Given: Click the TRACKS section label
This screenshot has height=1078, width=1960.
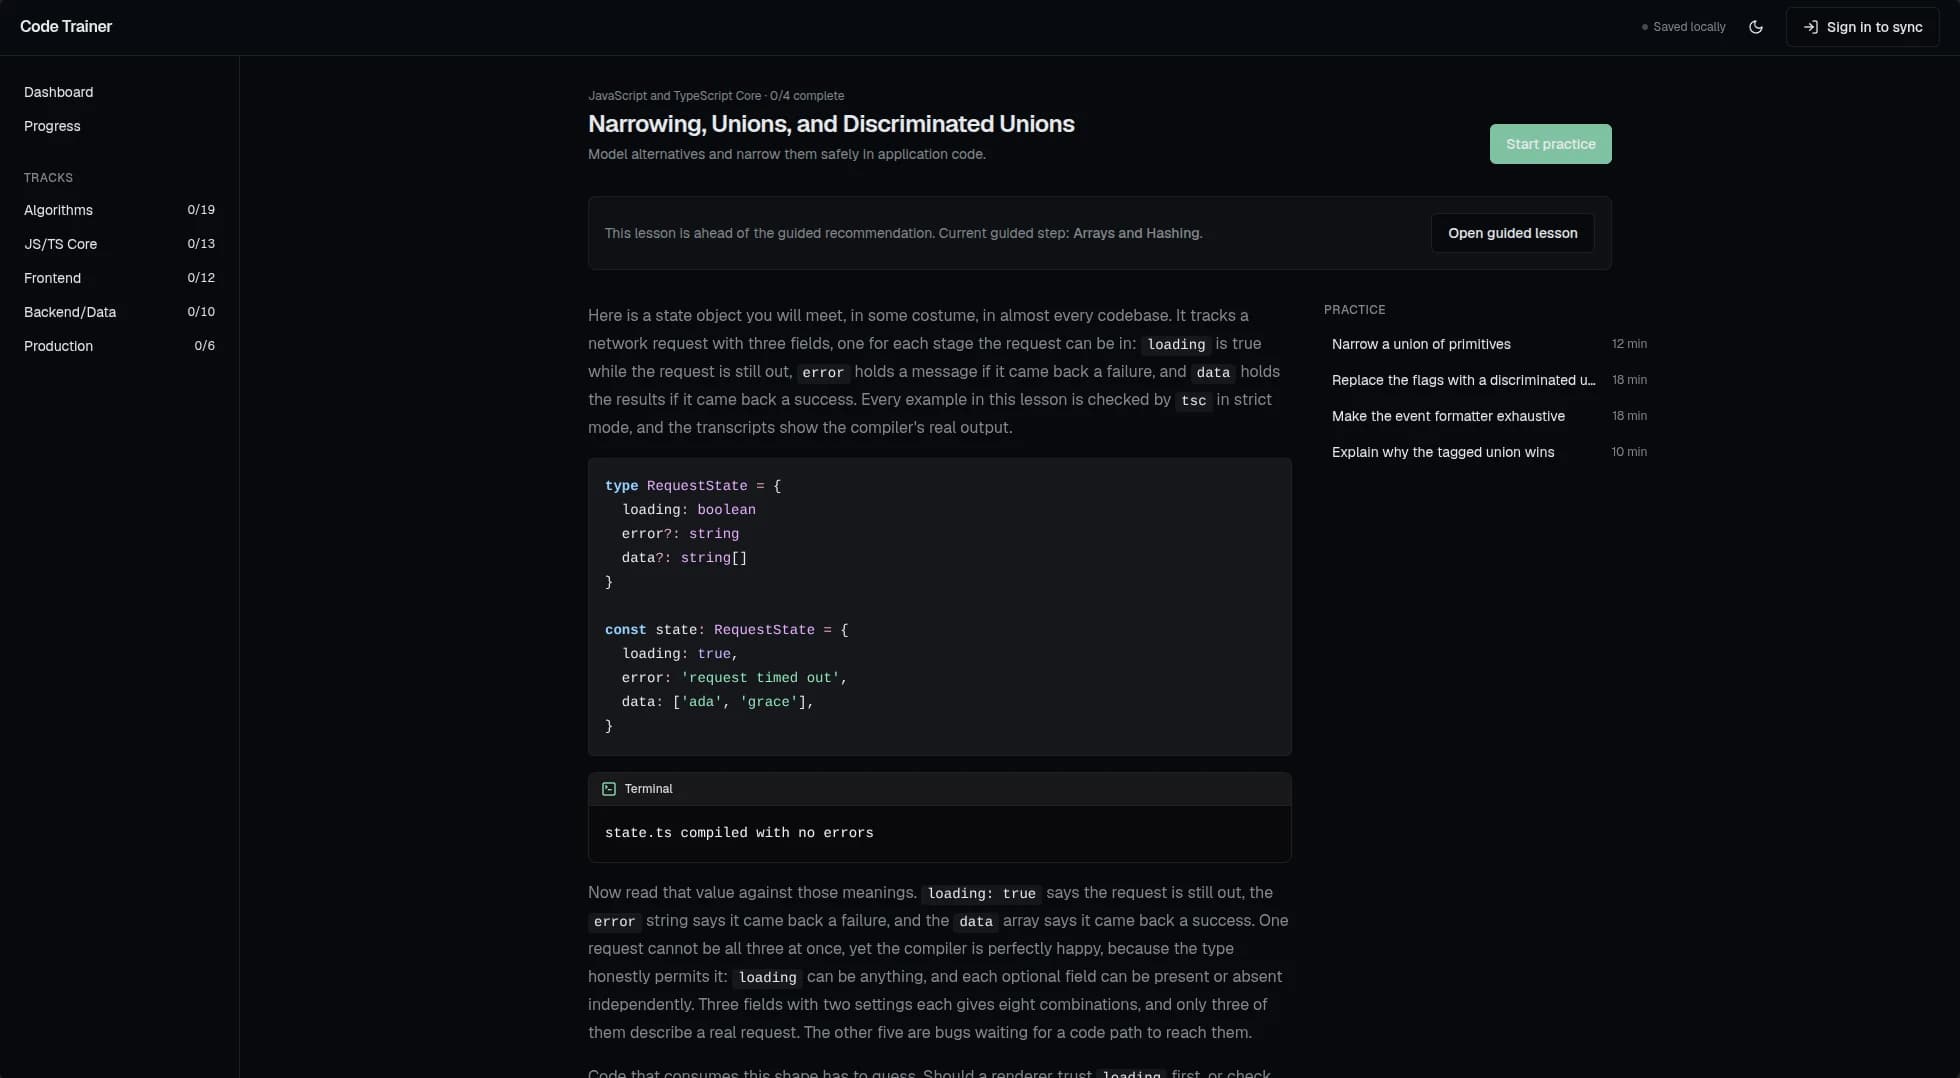Looking at the screenshot, I should pos(48,178).
